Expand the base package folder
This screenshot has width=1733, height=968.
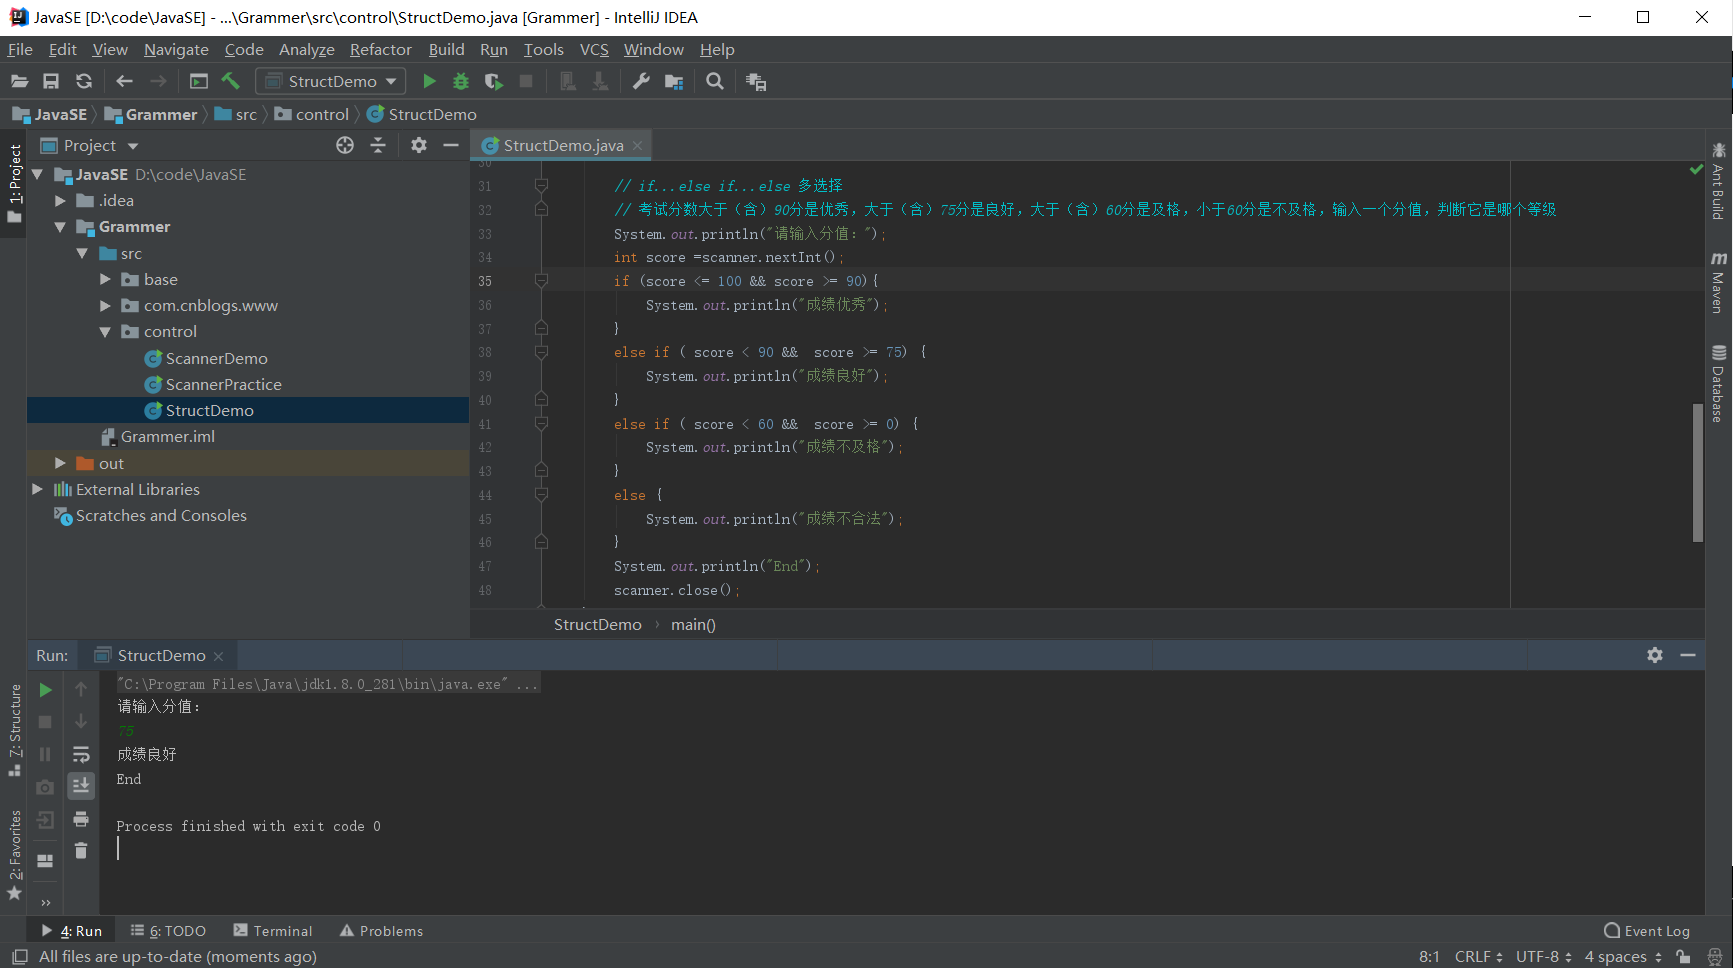(105, 280)
